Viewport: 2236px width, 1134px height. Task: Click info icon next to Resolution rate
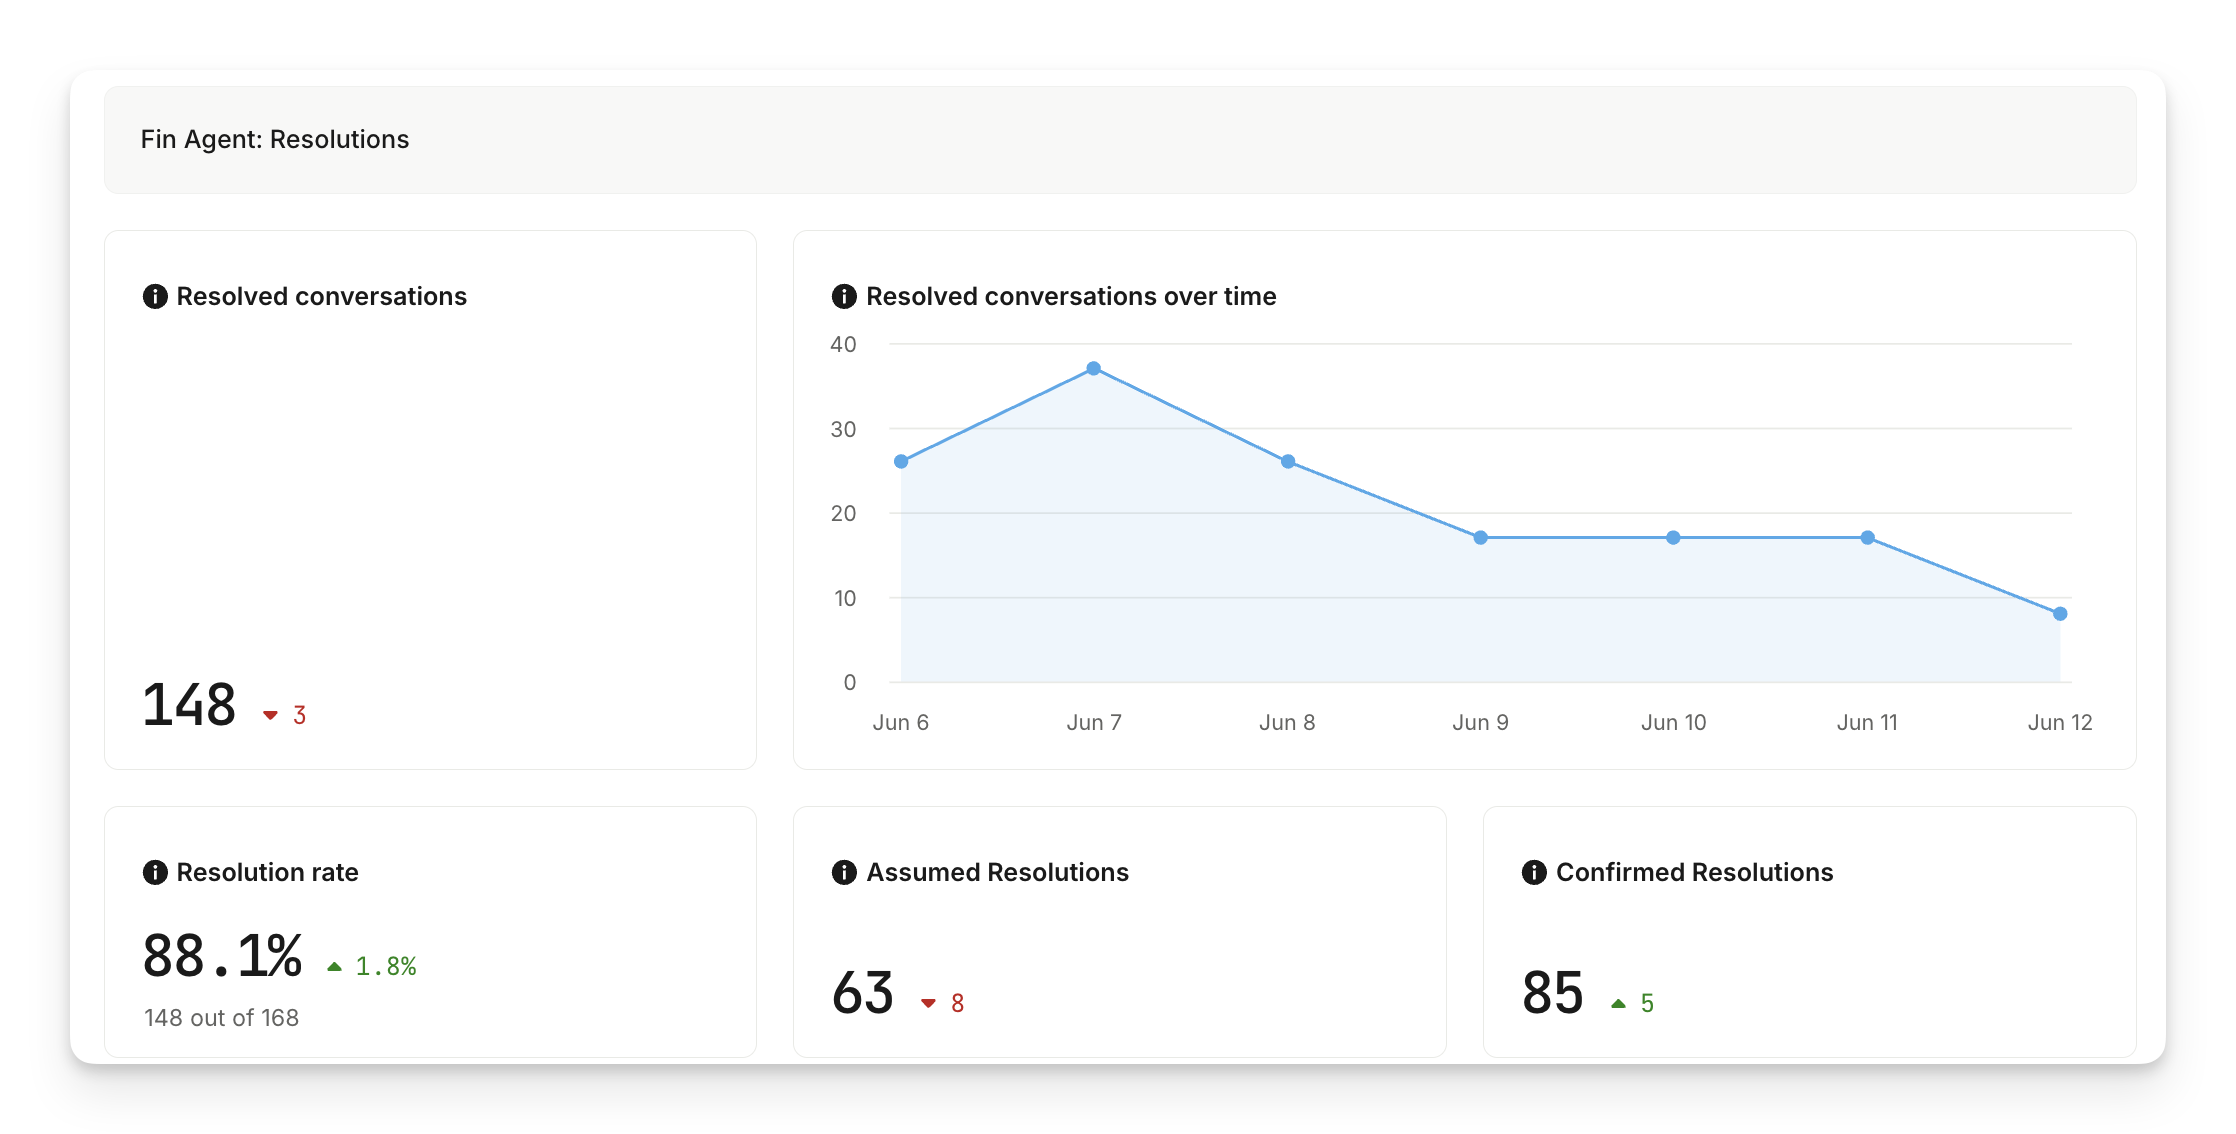point(155,872)
